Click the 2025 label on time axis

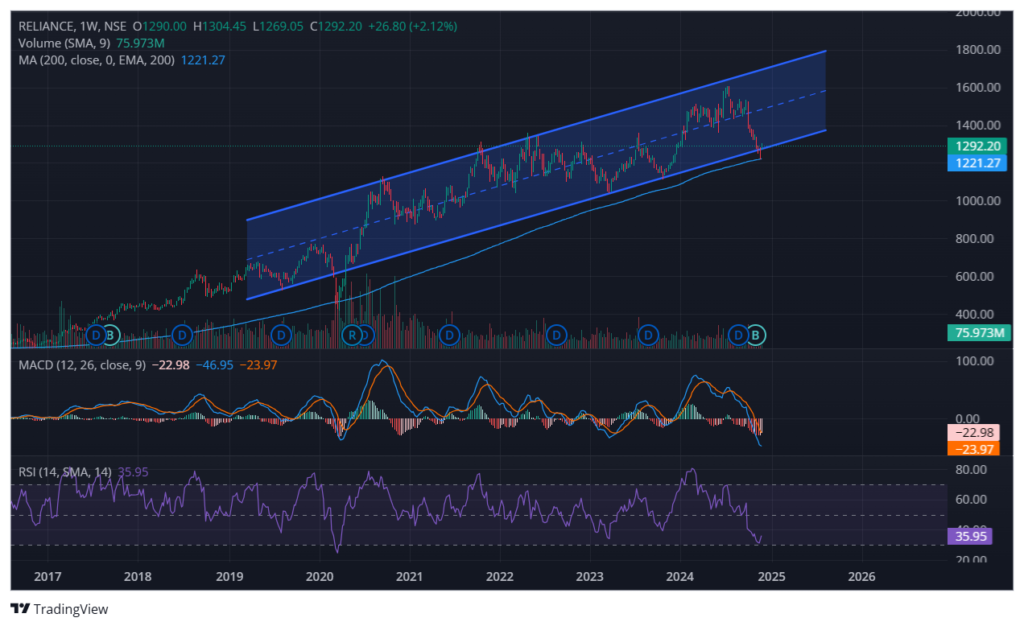770,577
